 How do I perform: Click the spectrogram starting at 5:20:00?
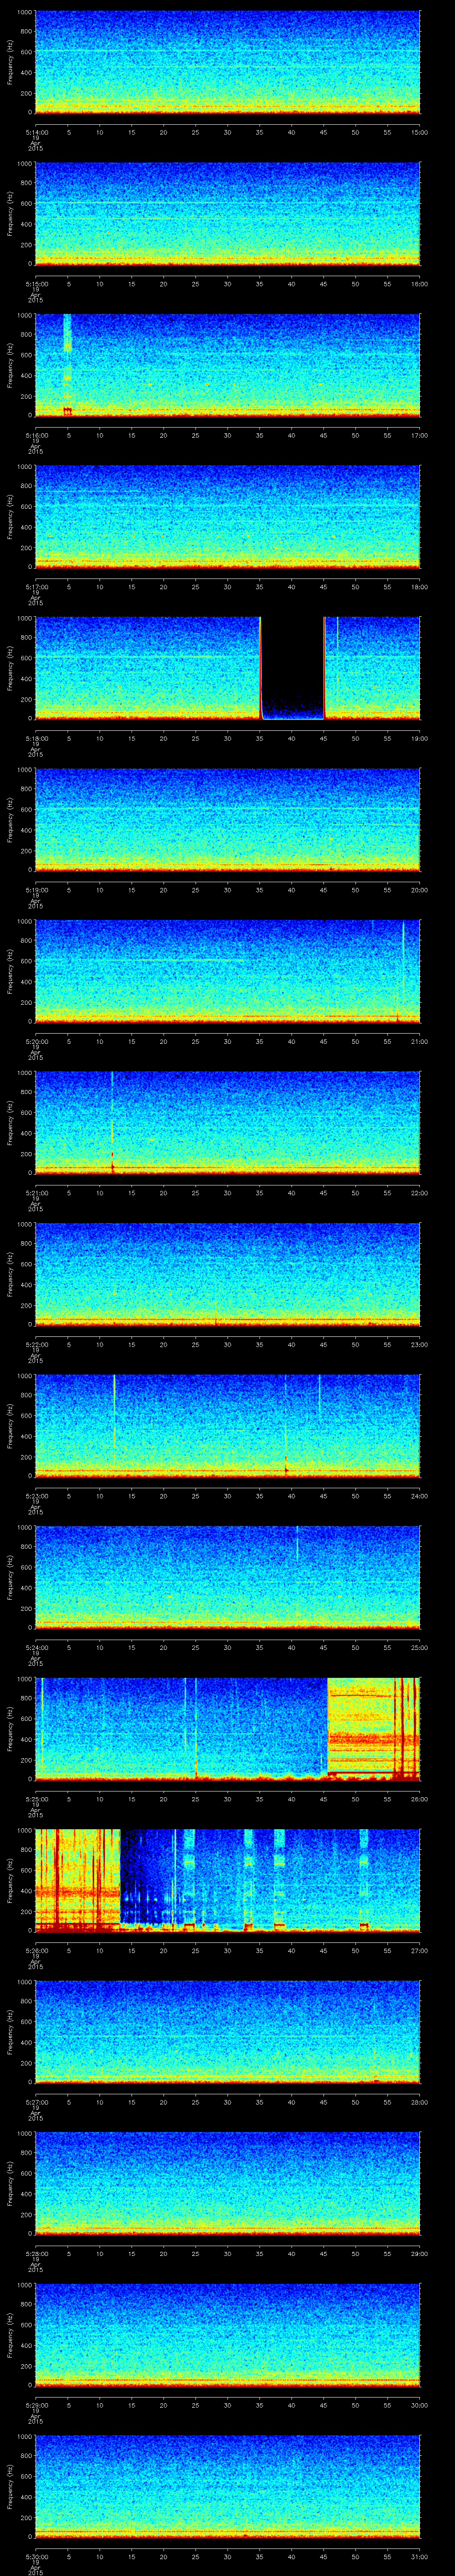(x=227, y=972)
